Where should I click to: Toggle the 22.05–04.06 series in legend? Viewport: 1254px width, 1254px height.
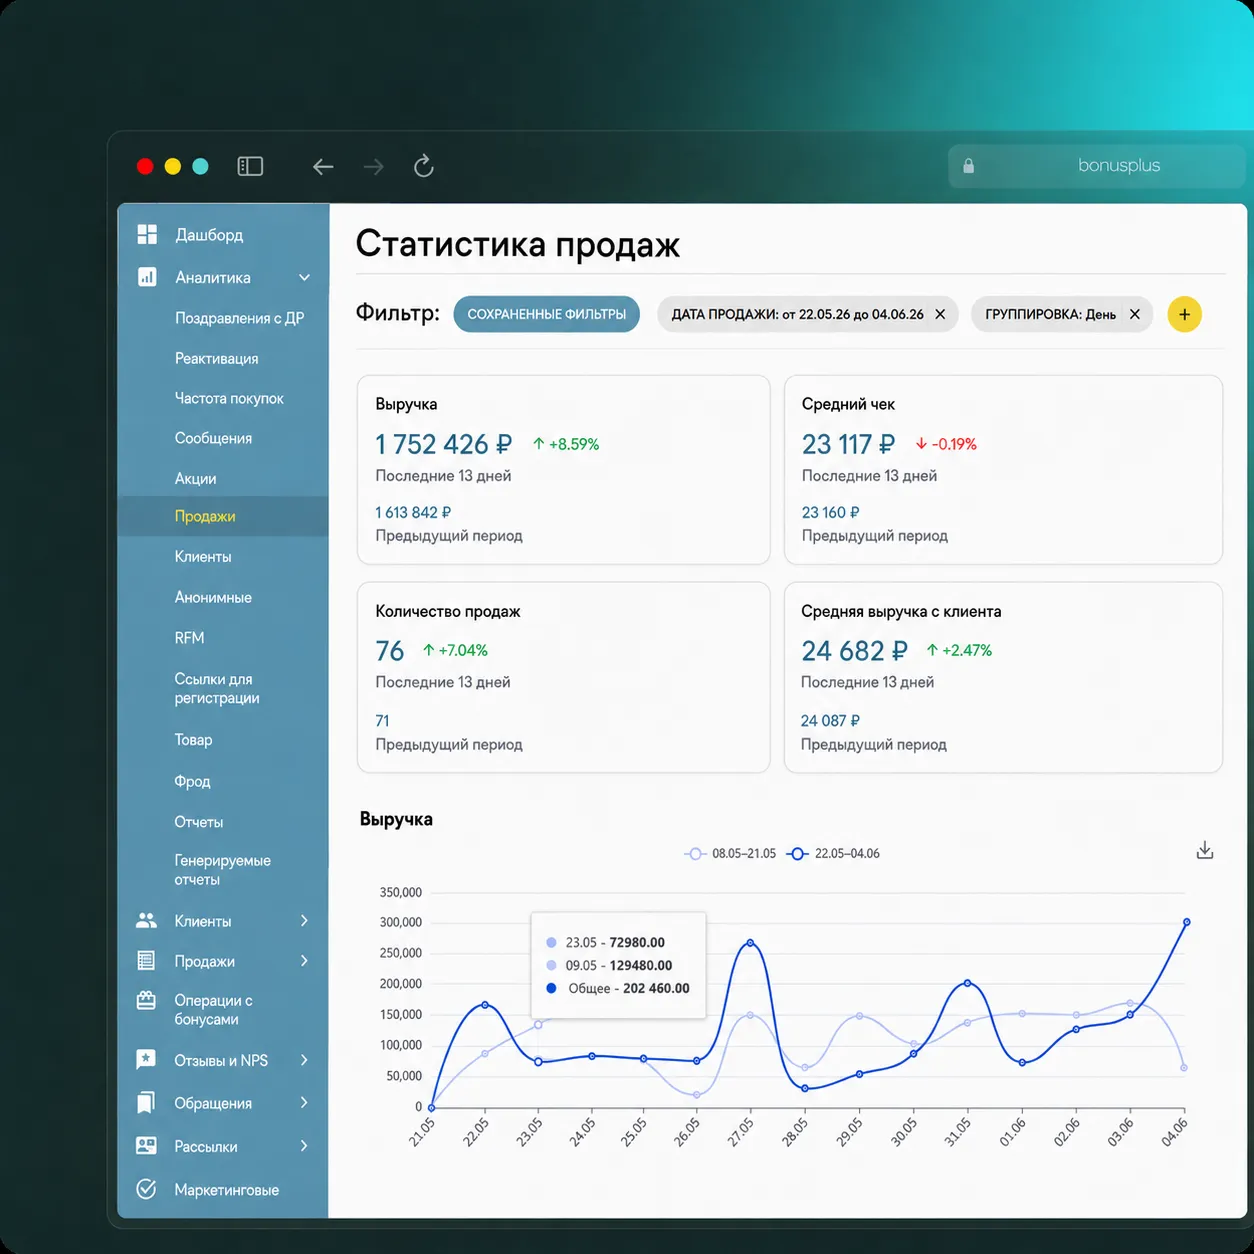[833, 853]
